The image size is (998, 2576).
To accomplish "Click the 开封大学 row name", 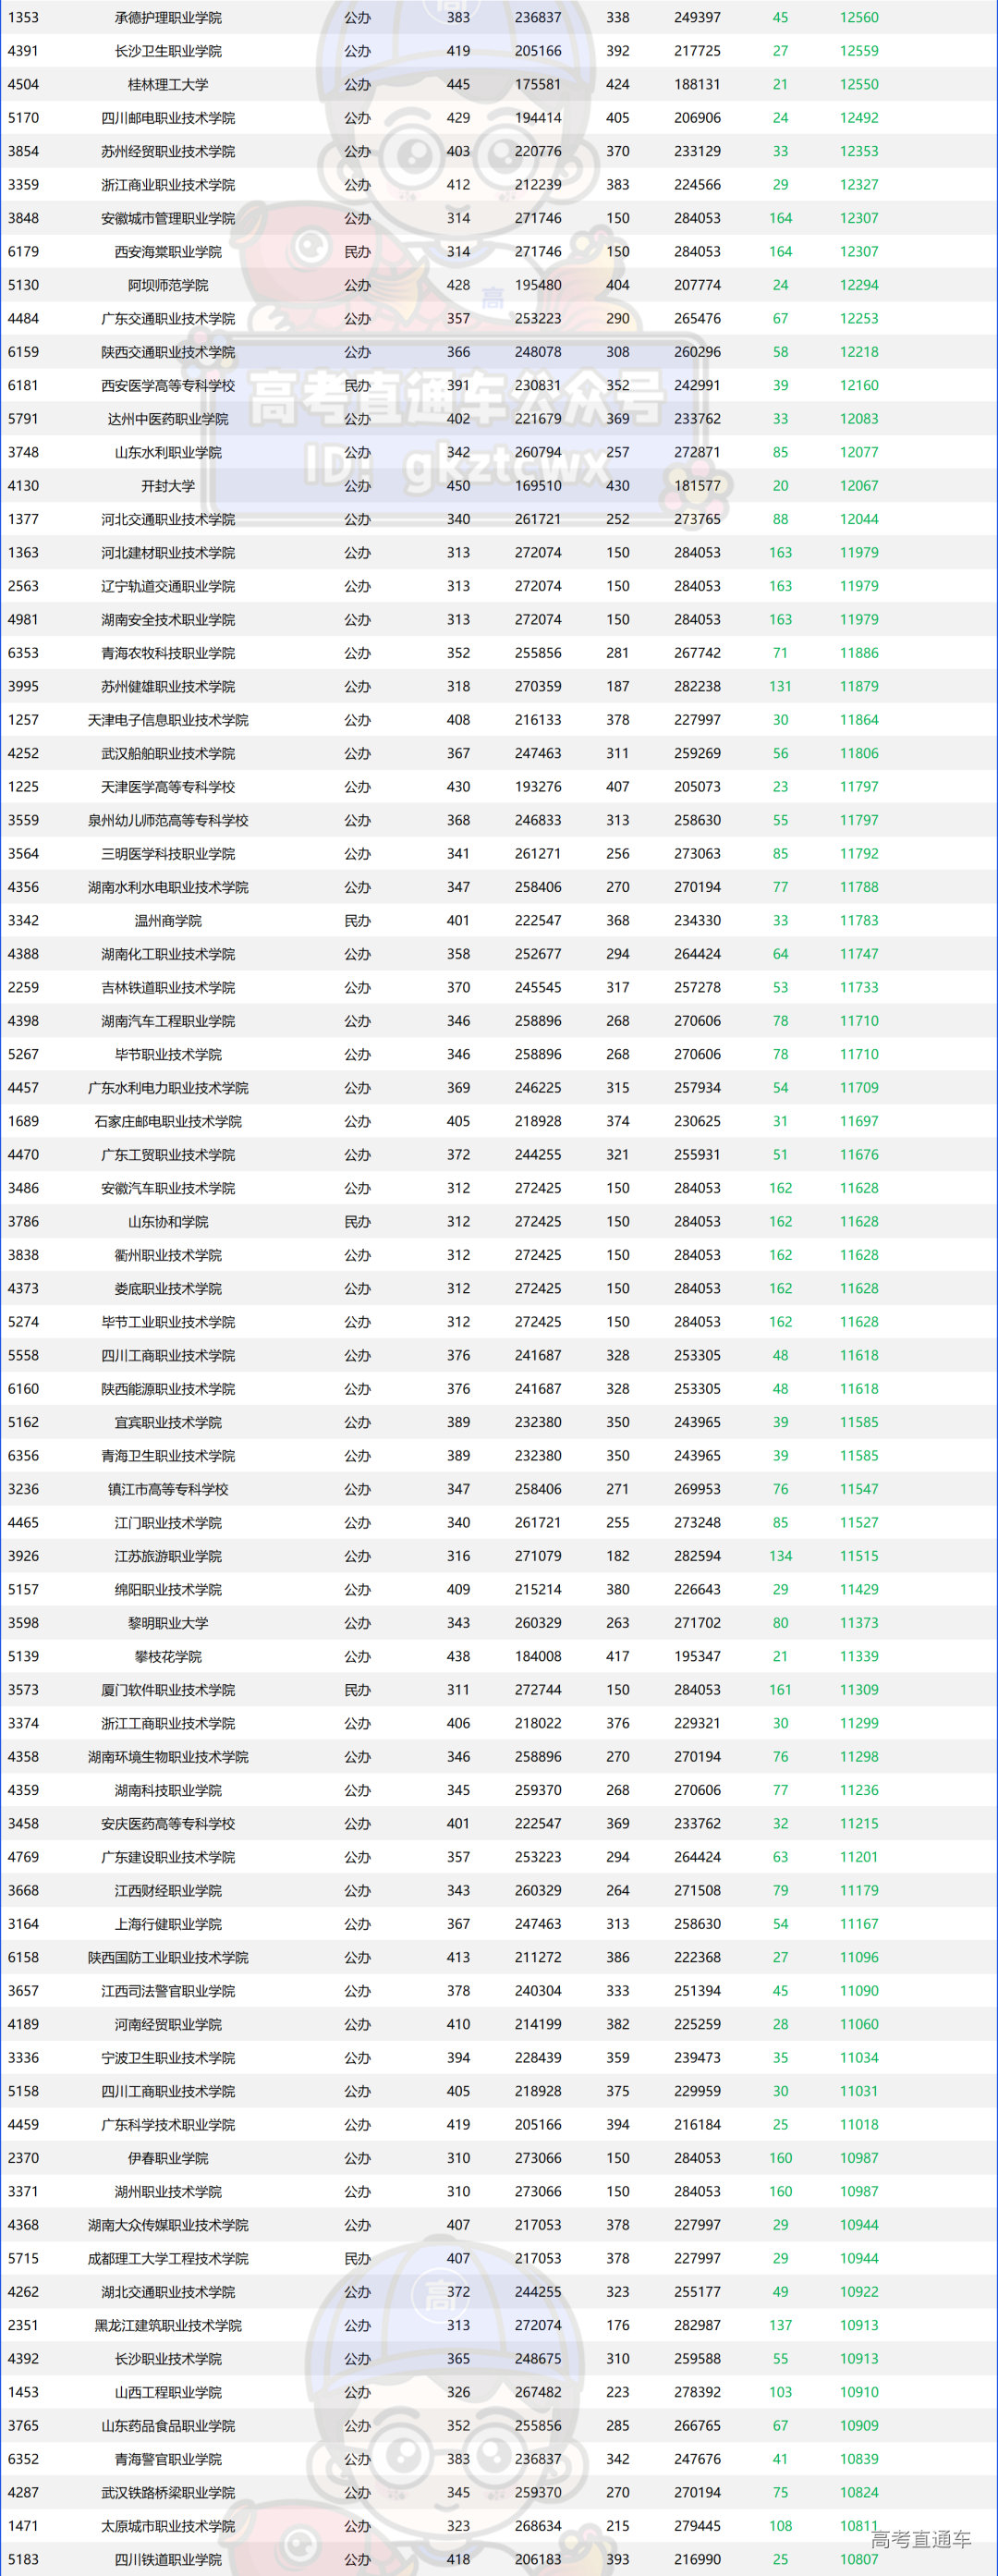I will (168, 486).
